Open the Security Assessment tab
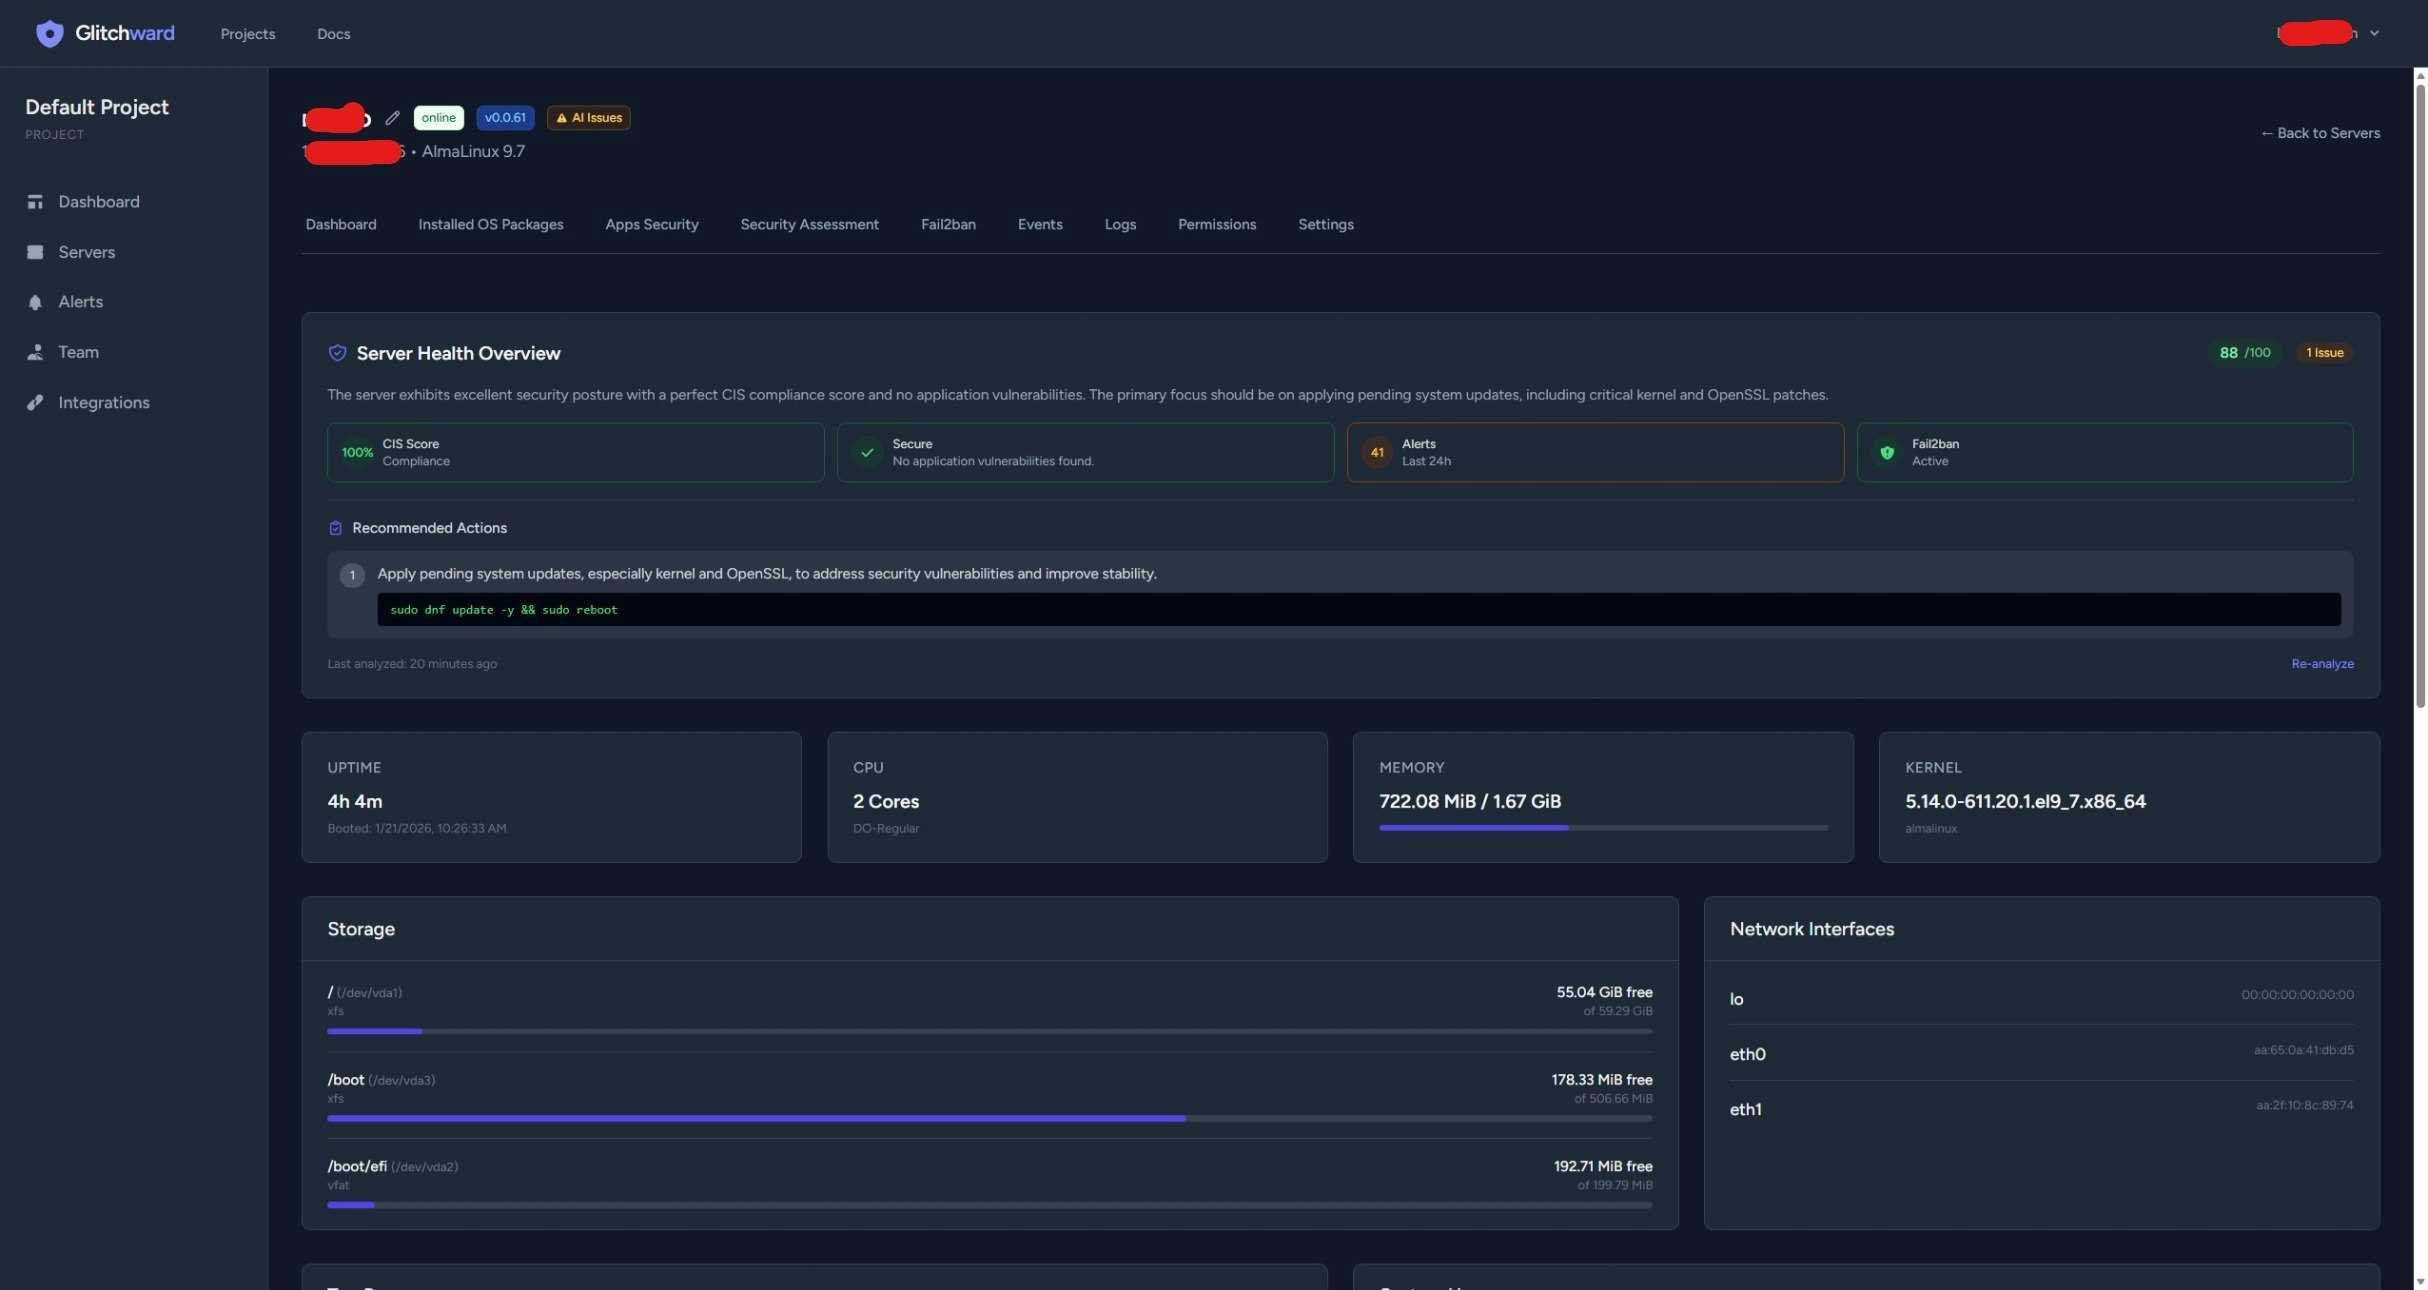Viewport: 2428px width, 1290px height. 809,224
